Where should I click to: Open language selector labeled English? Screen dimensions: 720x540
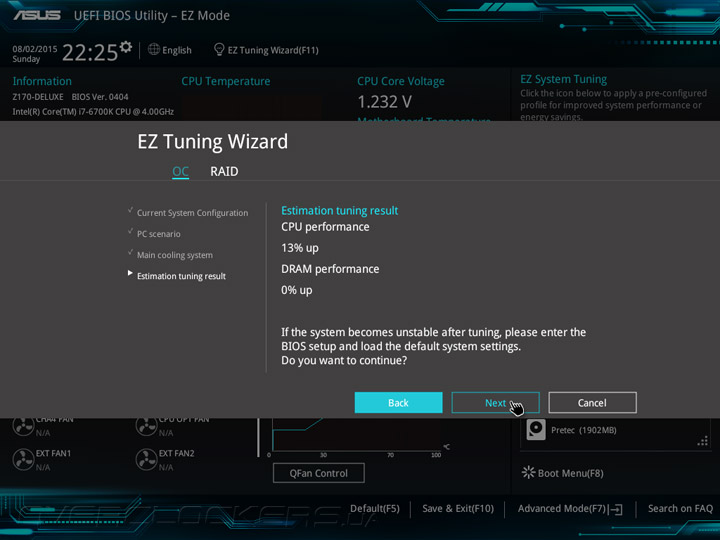[x=177, y=50]
